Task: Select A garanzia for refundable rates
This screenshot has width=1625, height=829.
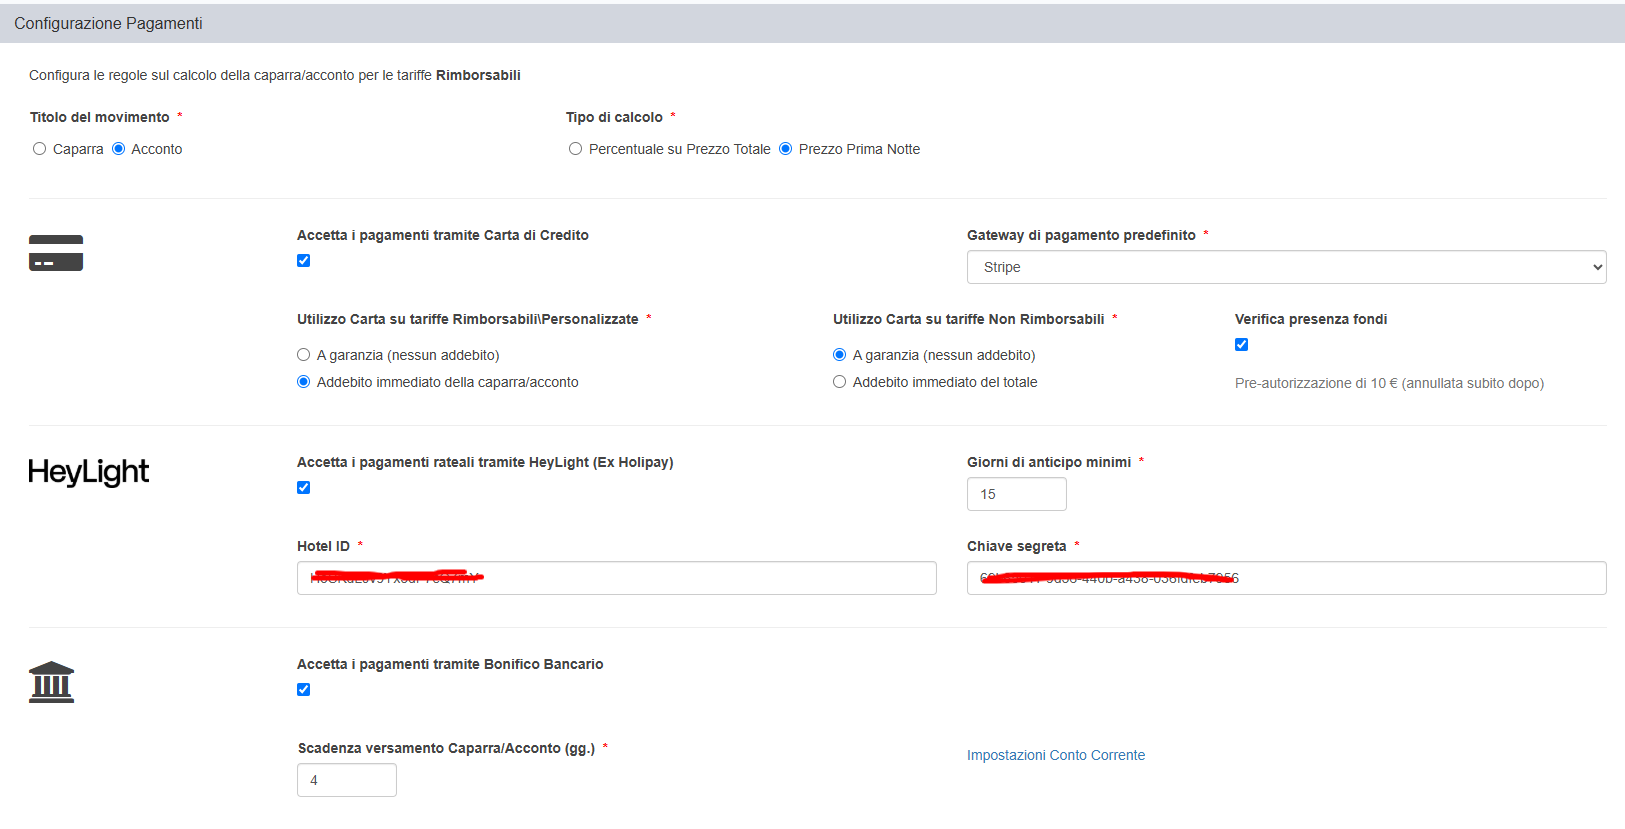Action: (304, 355)
